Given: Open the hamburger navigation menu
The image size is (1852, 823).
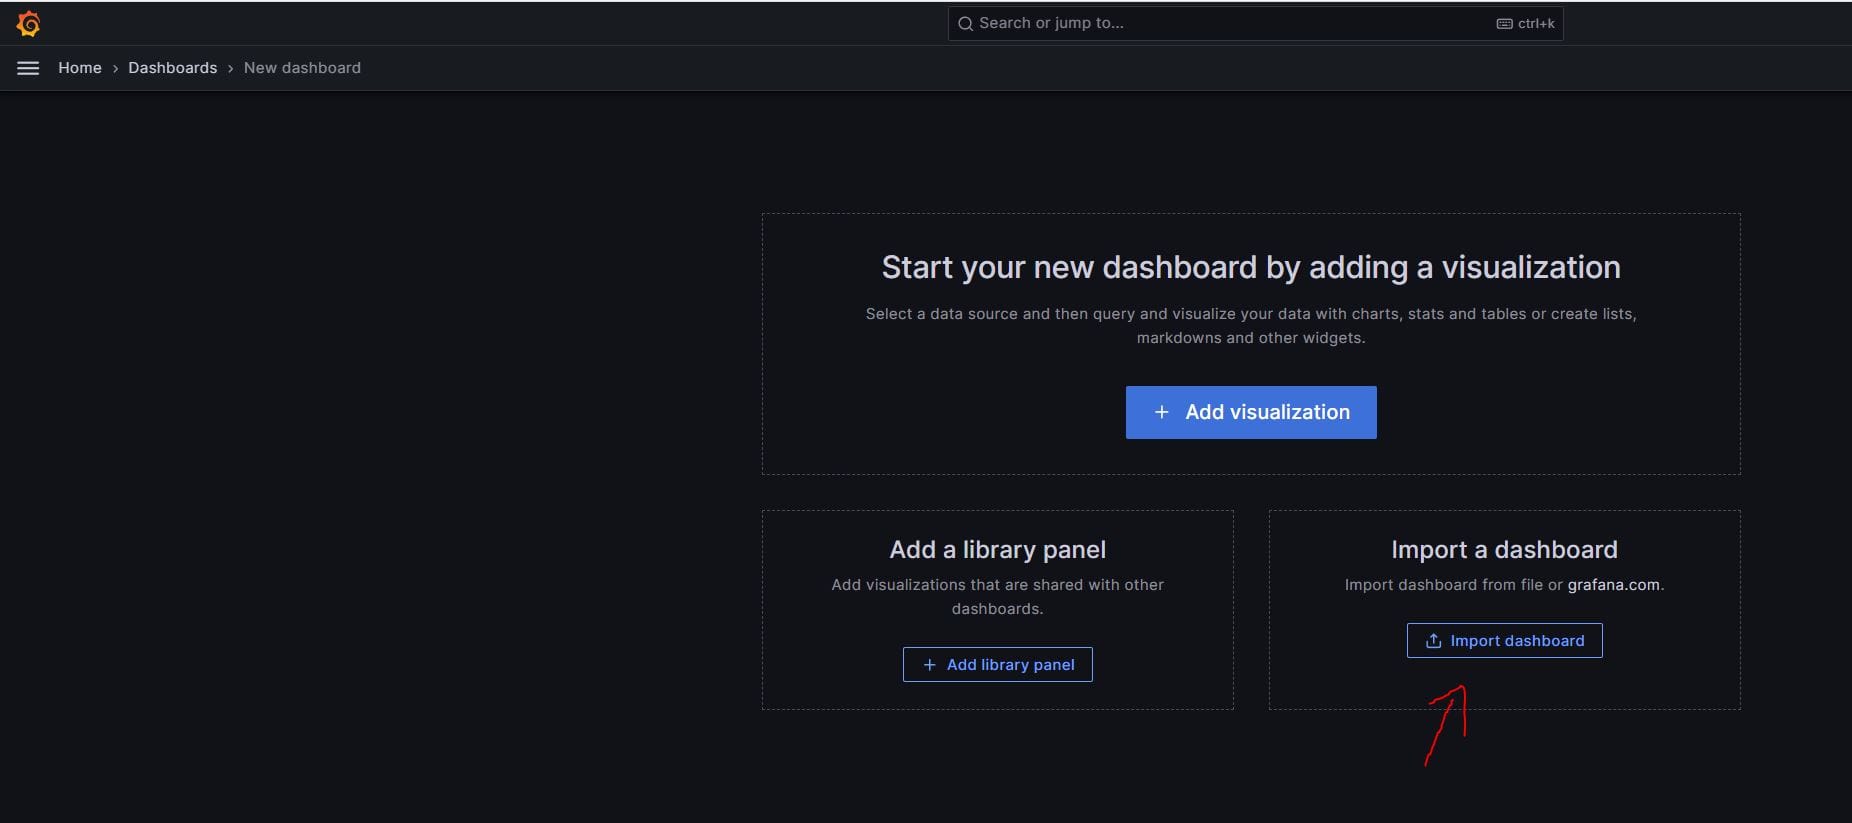Looking at the screenshot, I should click(28, 68).
